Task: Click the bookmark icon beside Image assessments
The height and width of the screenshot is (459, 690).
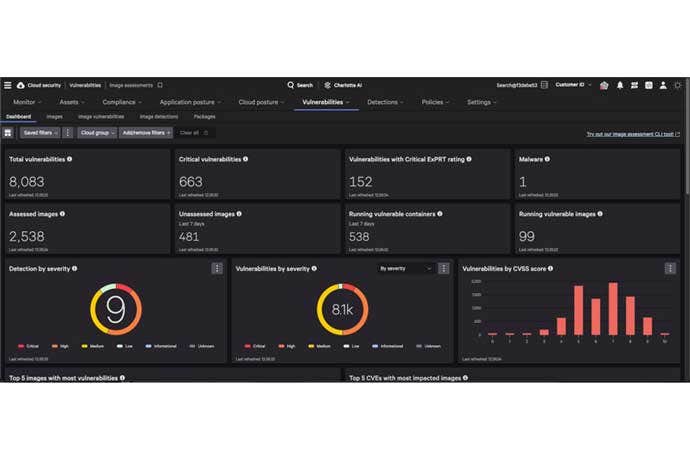Action: [x=160, y=85]
